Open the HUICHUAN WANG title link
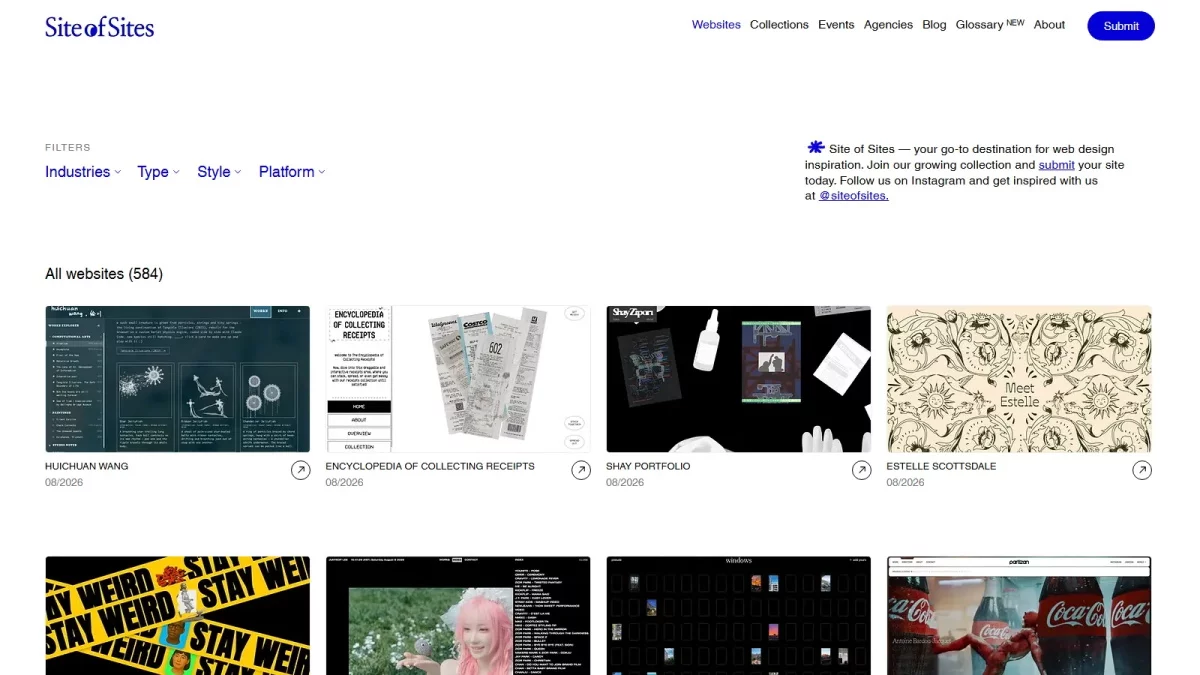This screenshot has height=675, width=1200. pos(87,466)
